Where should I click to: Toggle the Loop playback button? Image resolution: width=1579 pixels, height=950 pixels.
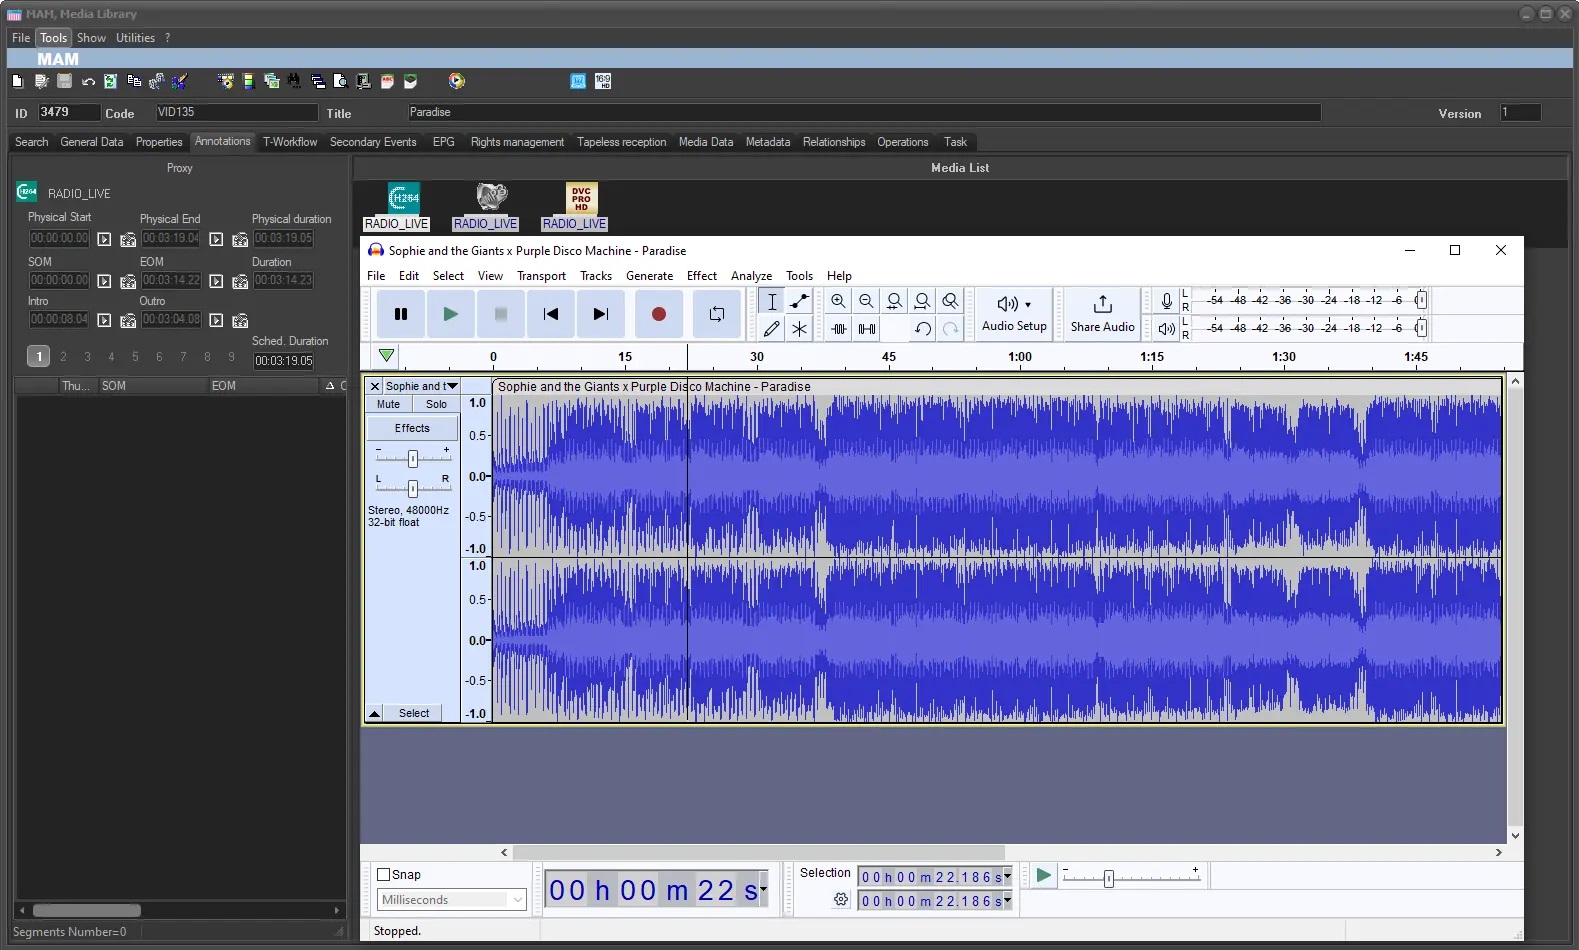click(x=716, y=314)
